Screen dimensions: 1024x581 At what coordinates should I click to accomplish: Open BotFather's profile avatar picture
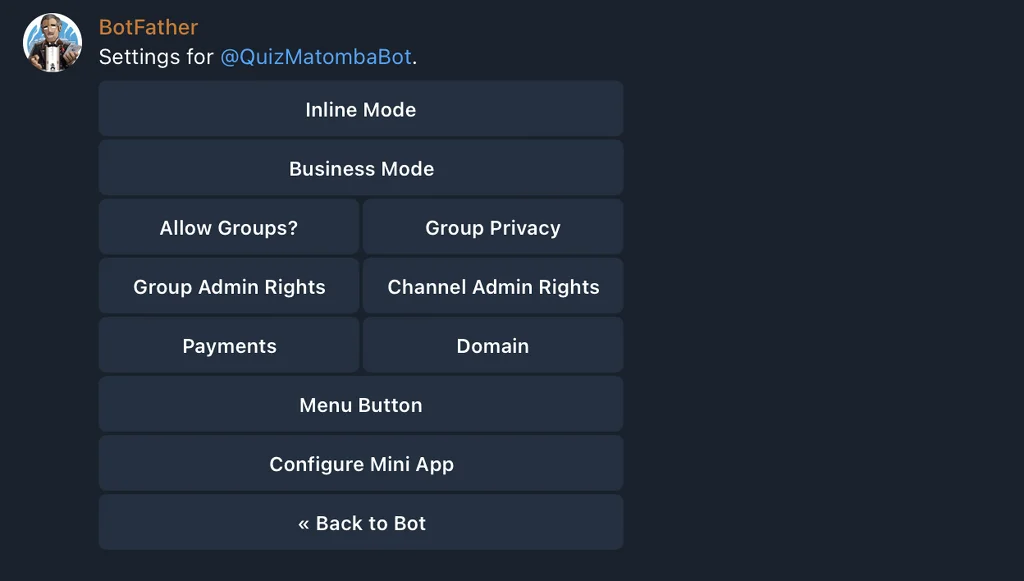[52, 42]
